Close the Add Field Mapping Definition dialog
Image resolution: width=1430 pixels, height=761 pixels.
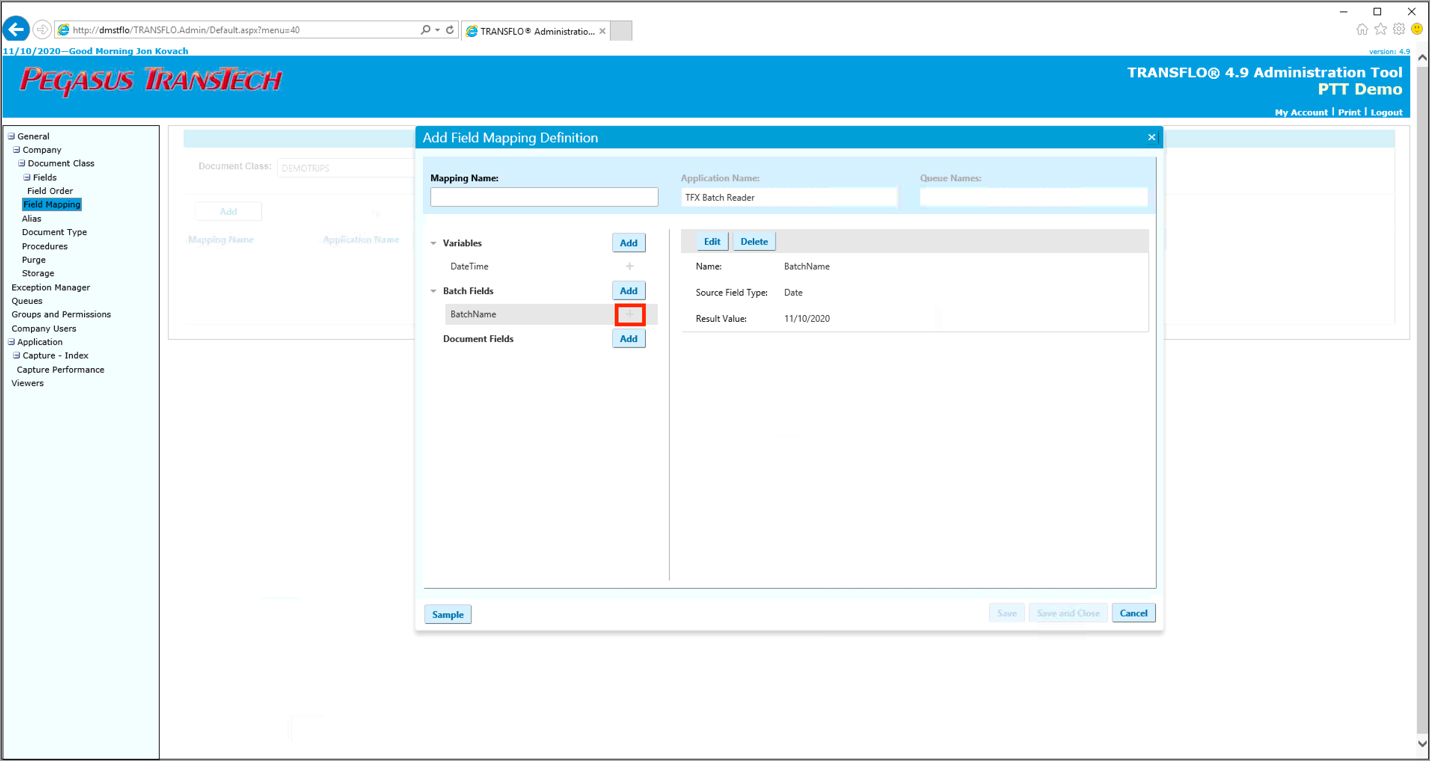tap(1151, 138)
